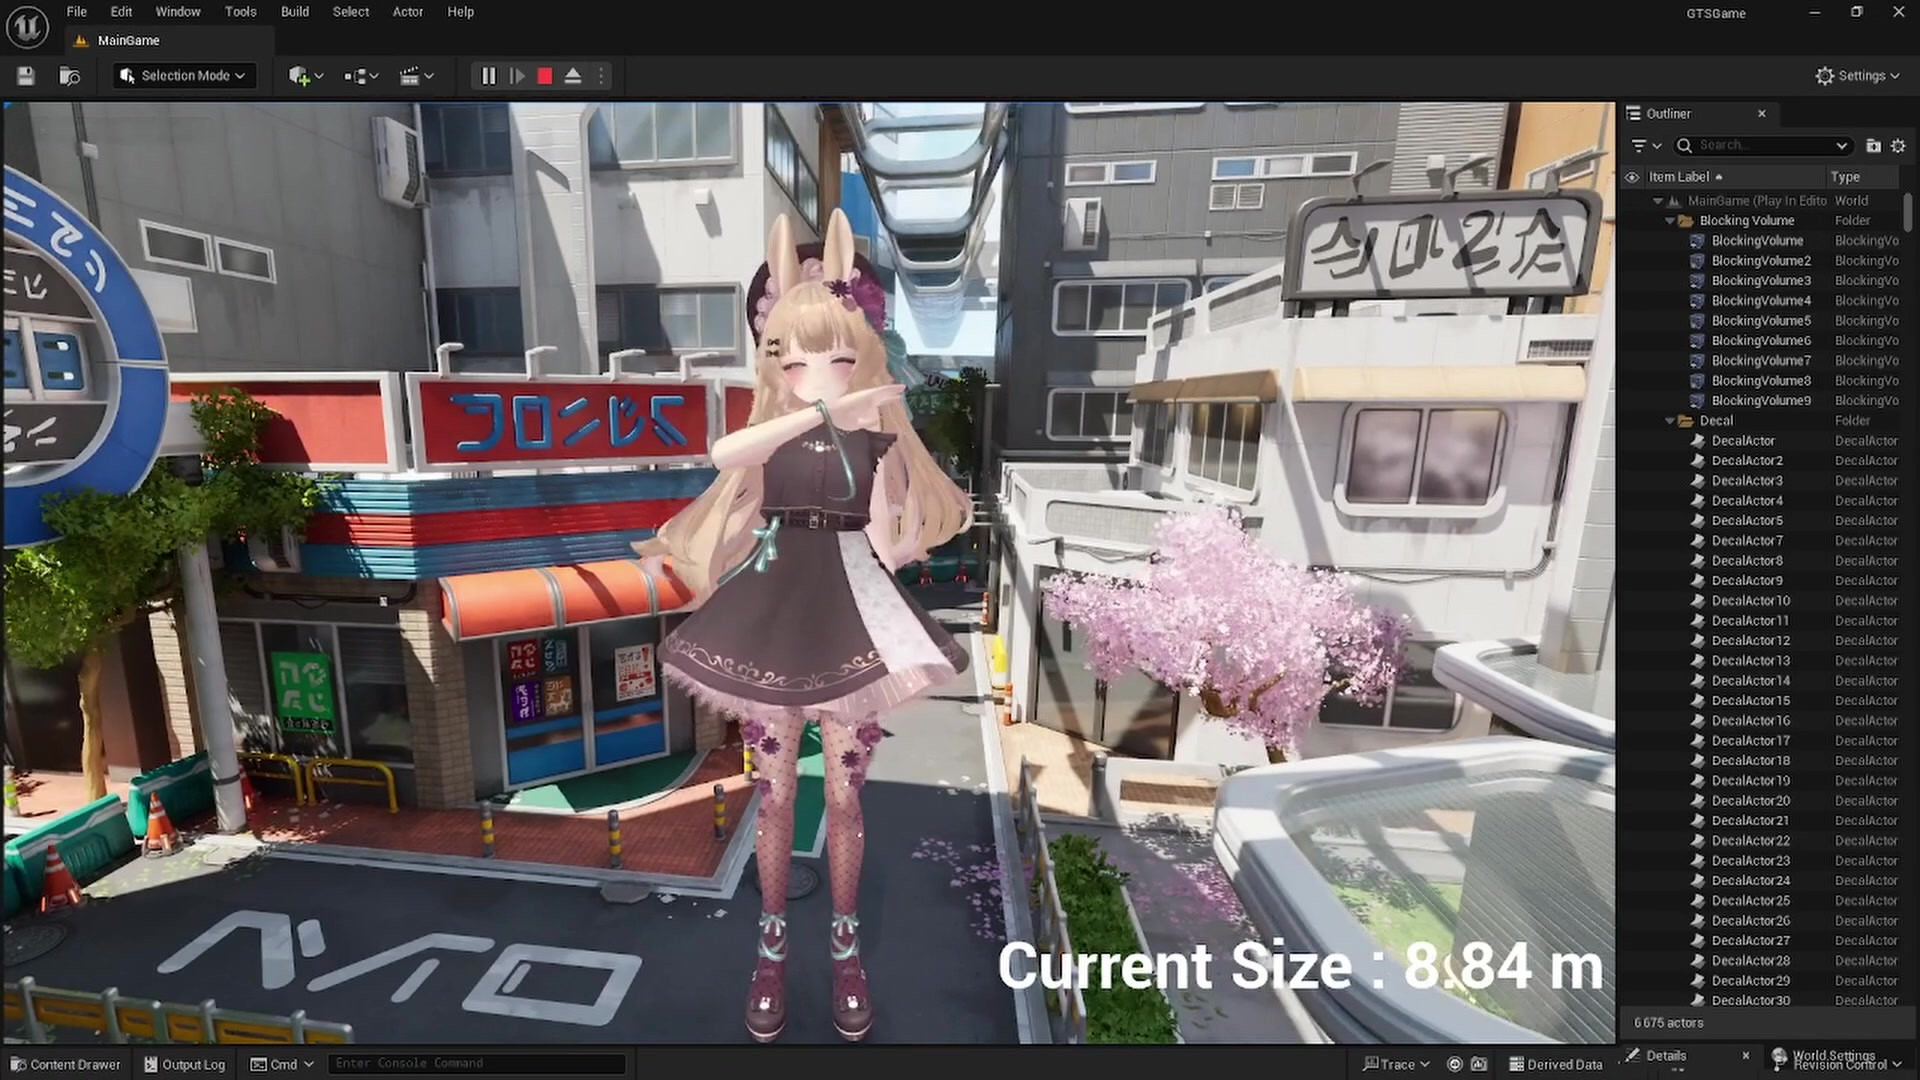Open the Outliner settings gear
This screenshot has height=1080, width=1920.
coord(1898,146)
